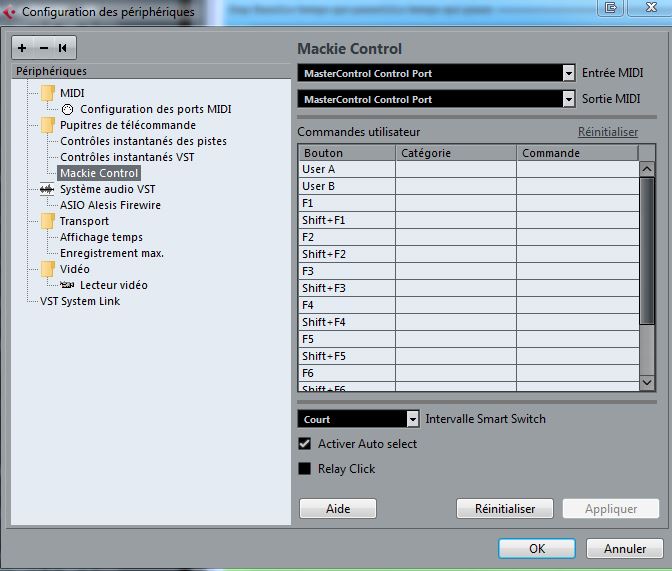Click the MIDI port configuration dial icon
This screenshot has height=571, width=672.
(x=67, y=110)
